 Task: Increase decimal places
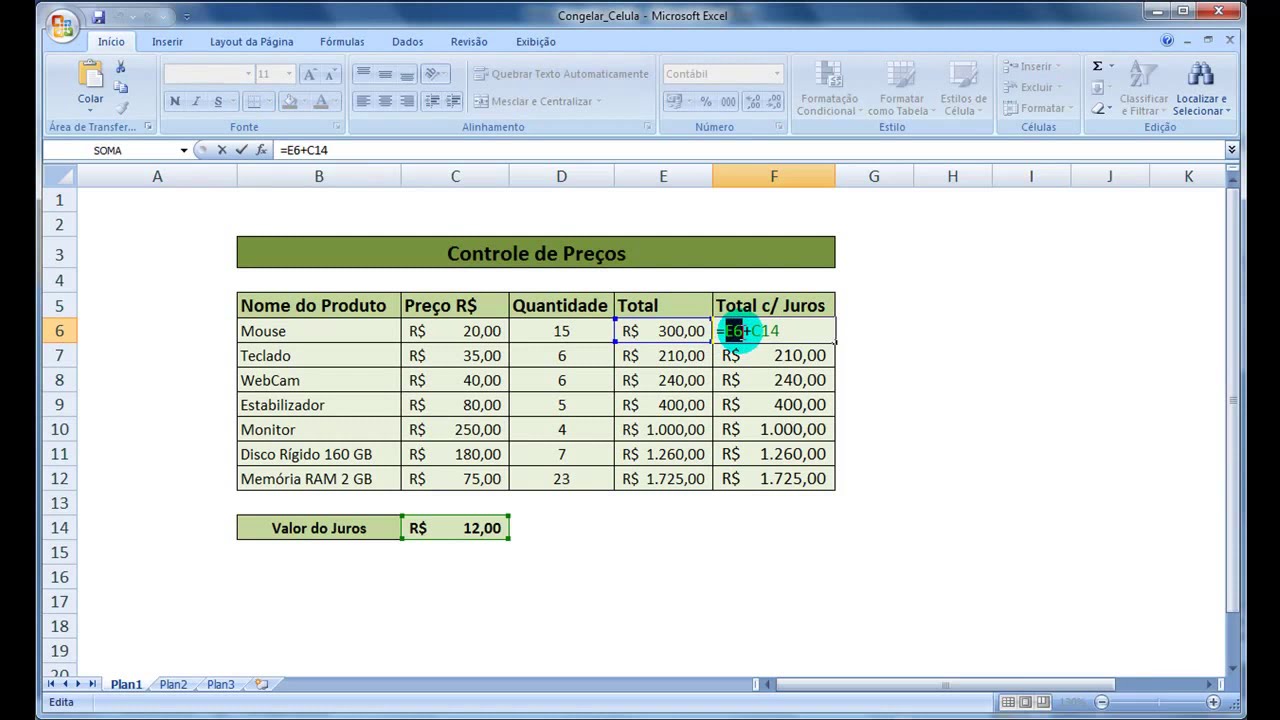(753, 101)
